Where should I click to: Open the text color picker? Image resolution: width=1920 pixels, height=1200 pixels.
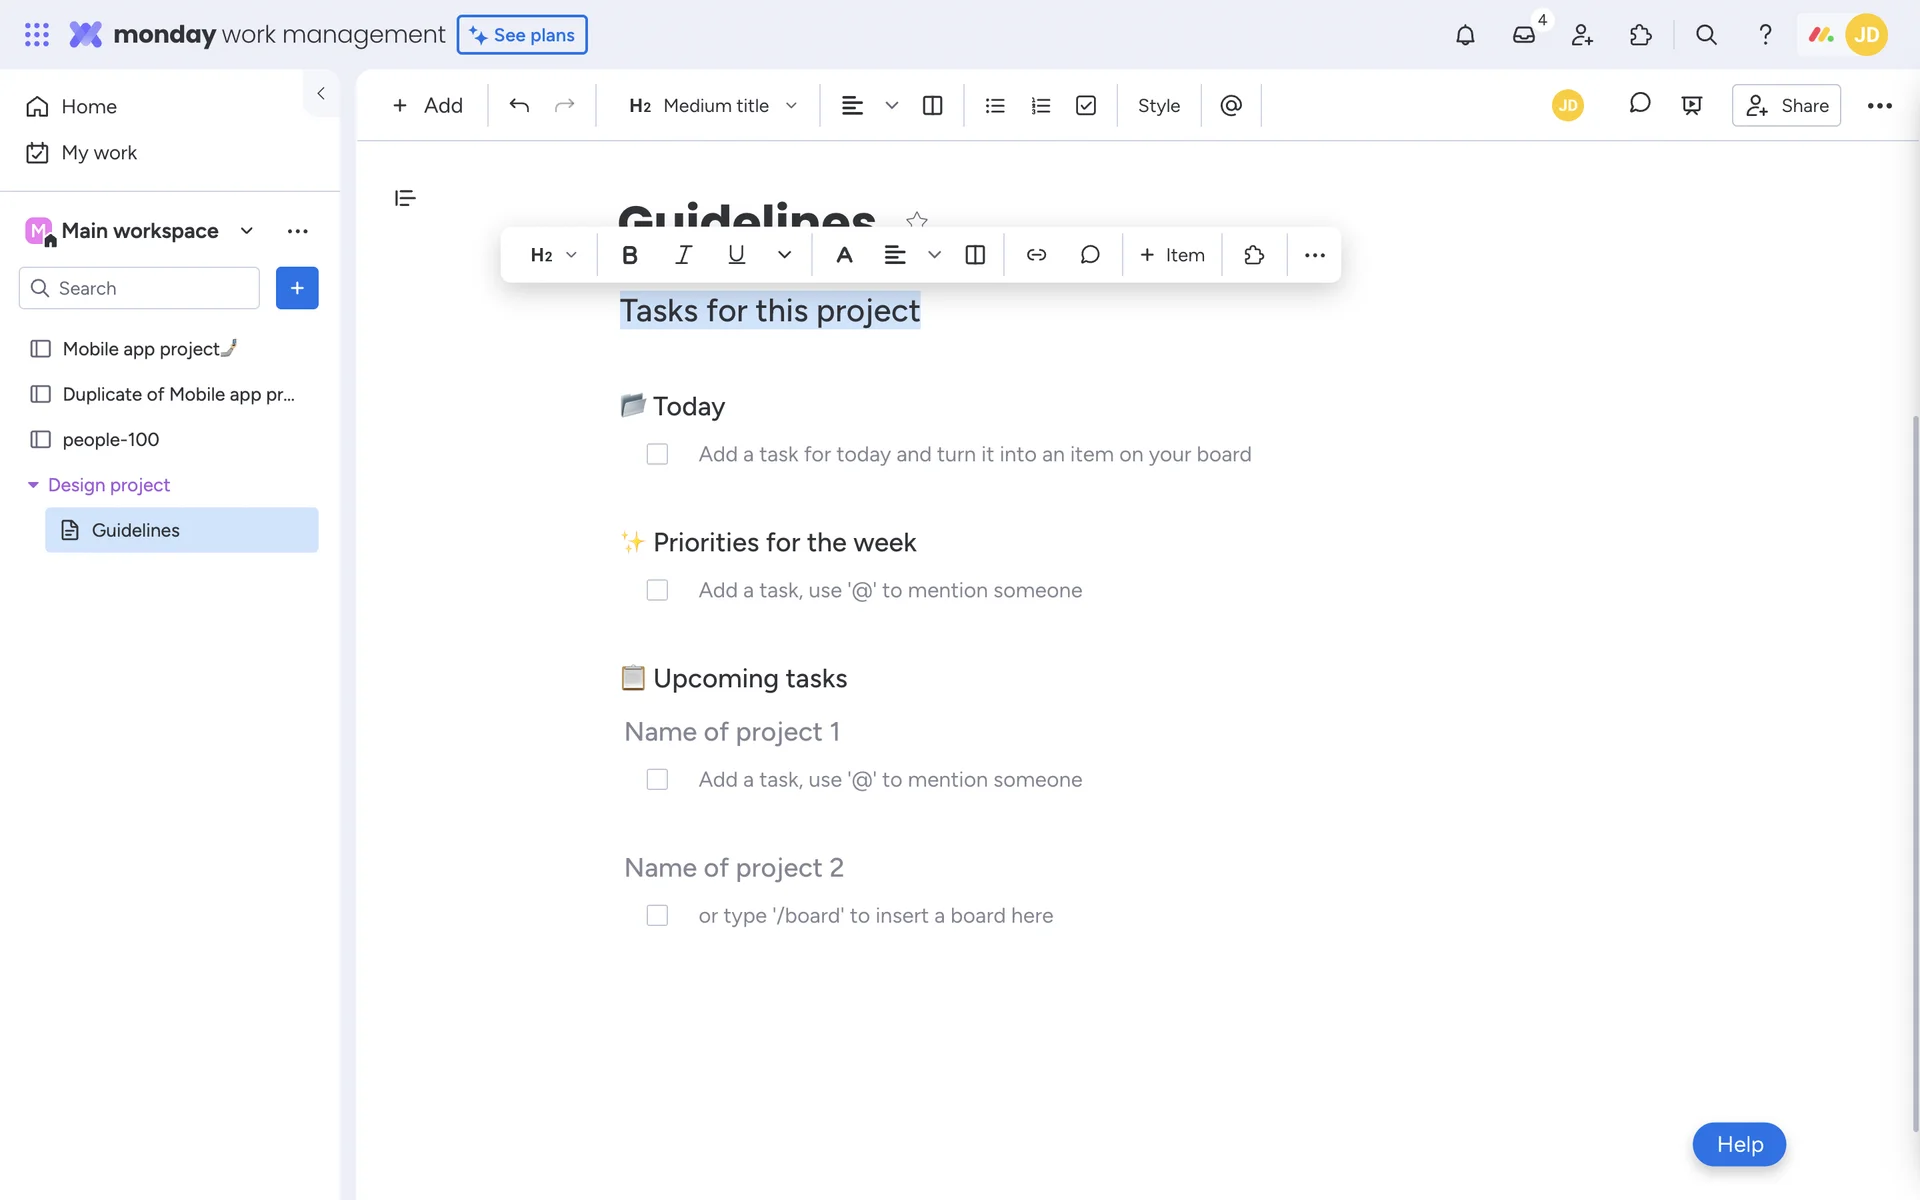pos(844,255)
